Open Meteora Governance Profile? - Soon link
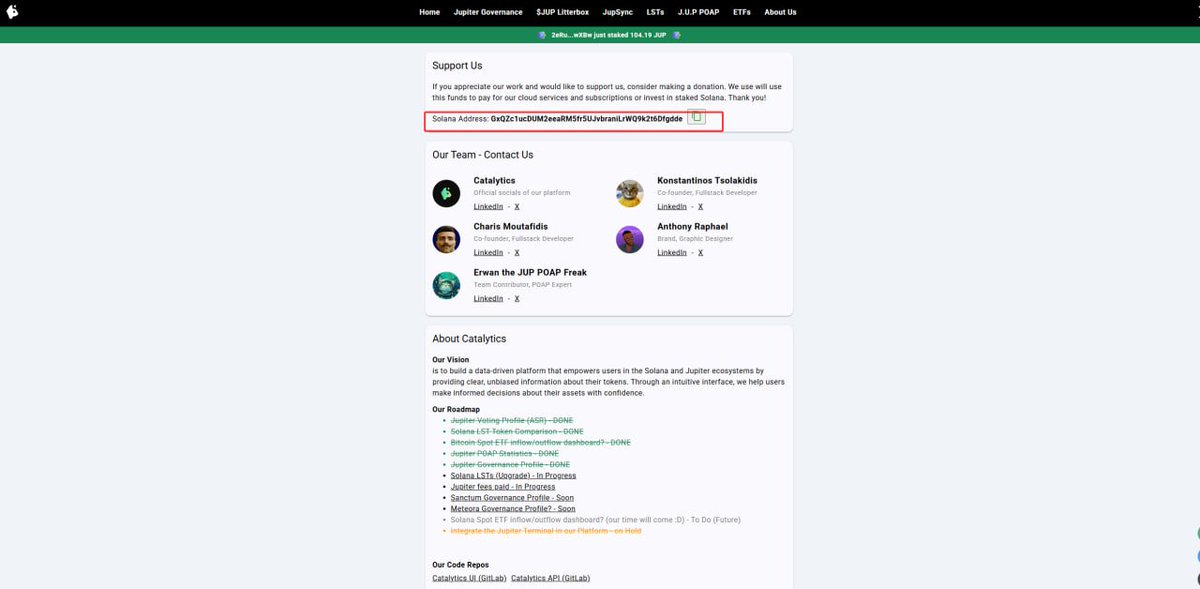 pos(513,508)
